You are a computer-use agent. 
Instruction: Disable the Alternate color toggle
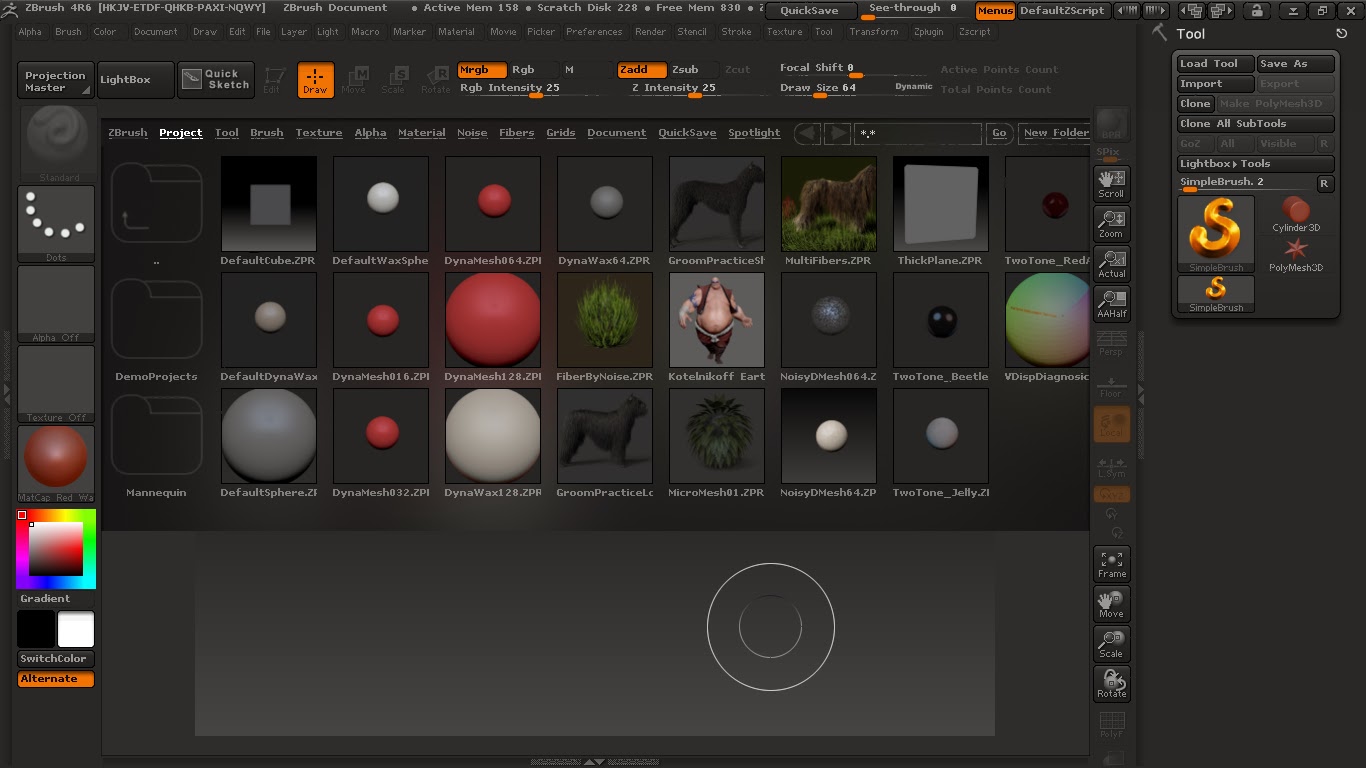[x=56, y=679]
